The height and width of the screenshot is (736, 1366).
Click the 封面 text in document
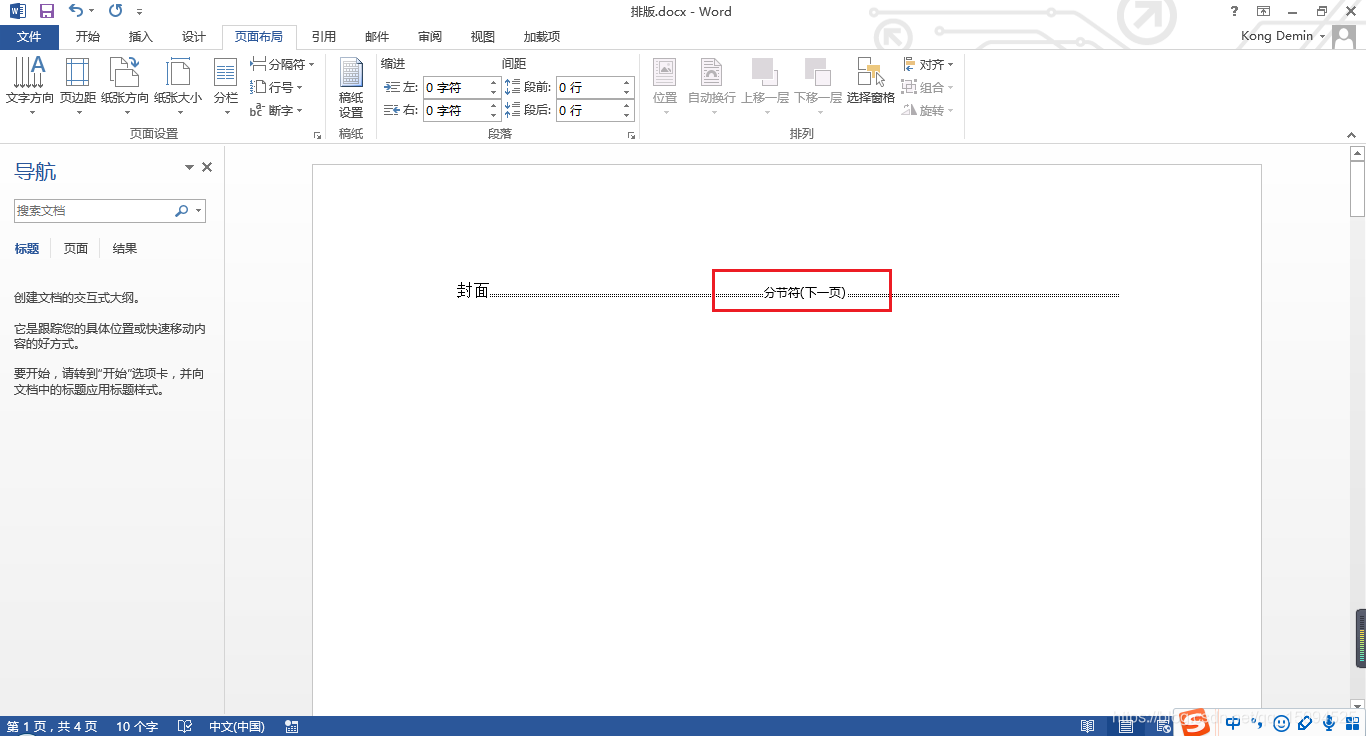point(473,291)
